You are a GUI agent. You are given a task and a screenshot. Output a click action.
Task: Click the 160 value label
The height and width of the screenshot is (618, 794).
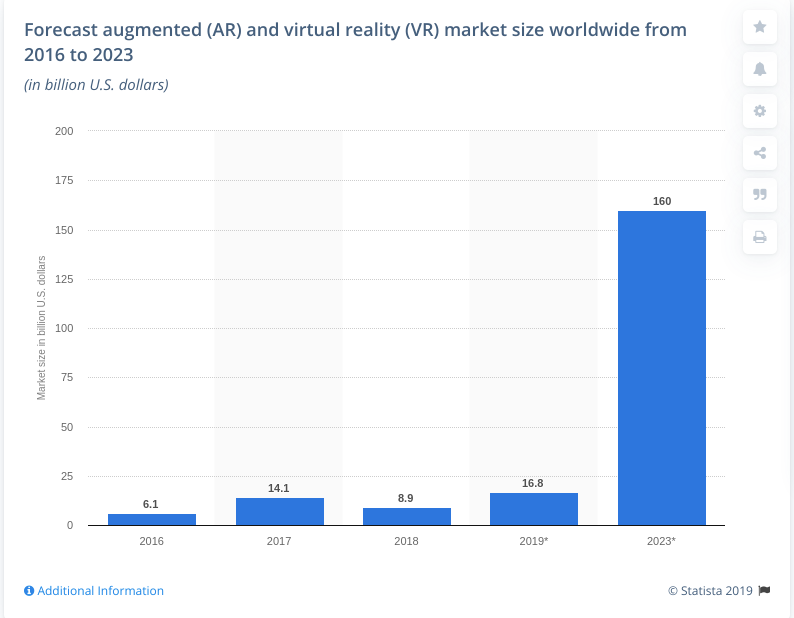pyautogui.click(x=662, y=201)
